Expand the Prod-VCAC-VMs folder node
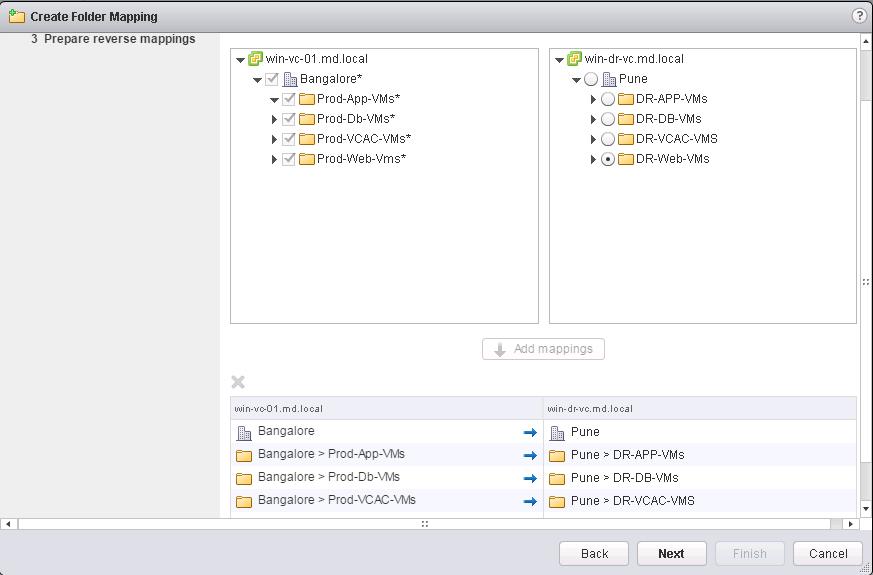Screen dimensions: 873x575 click(274, 139)
